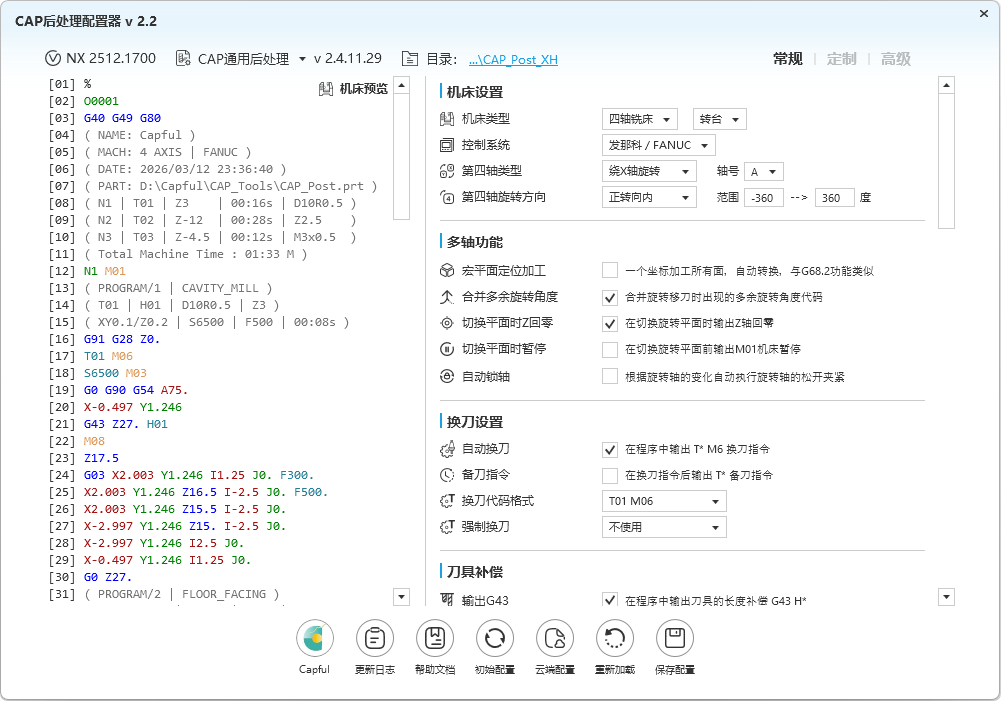
Task: Open the CAP_Post_XH directory link
Action: click(x=513, y=59)
